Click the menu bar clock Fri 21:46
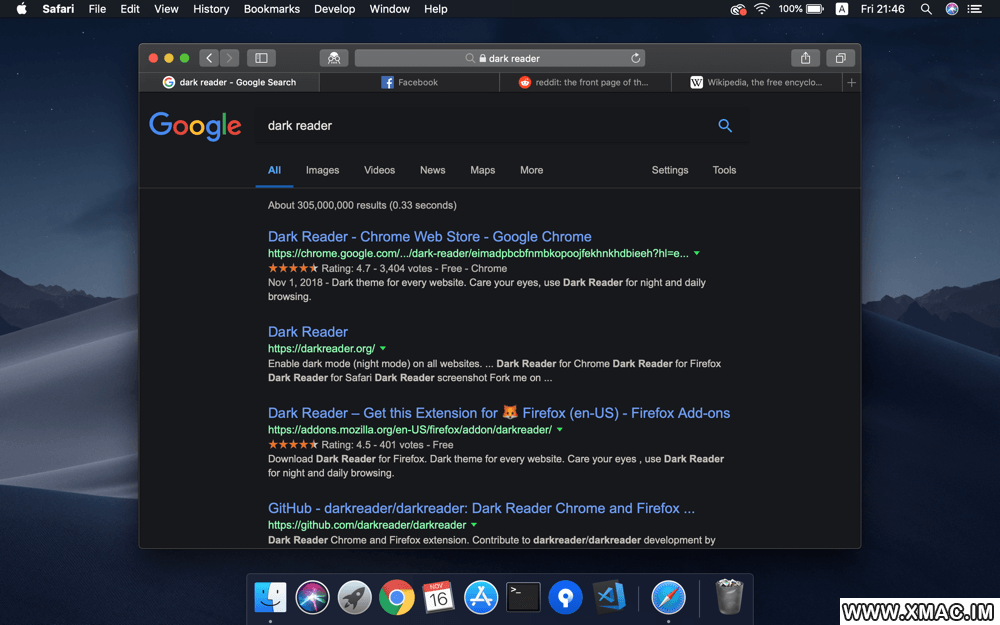Image resolution: width=1000 pixels, height=625 pixels. 883,9
